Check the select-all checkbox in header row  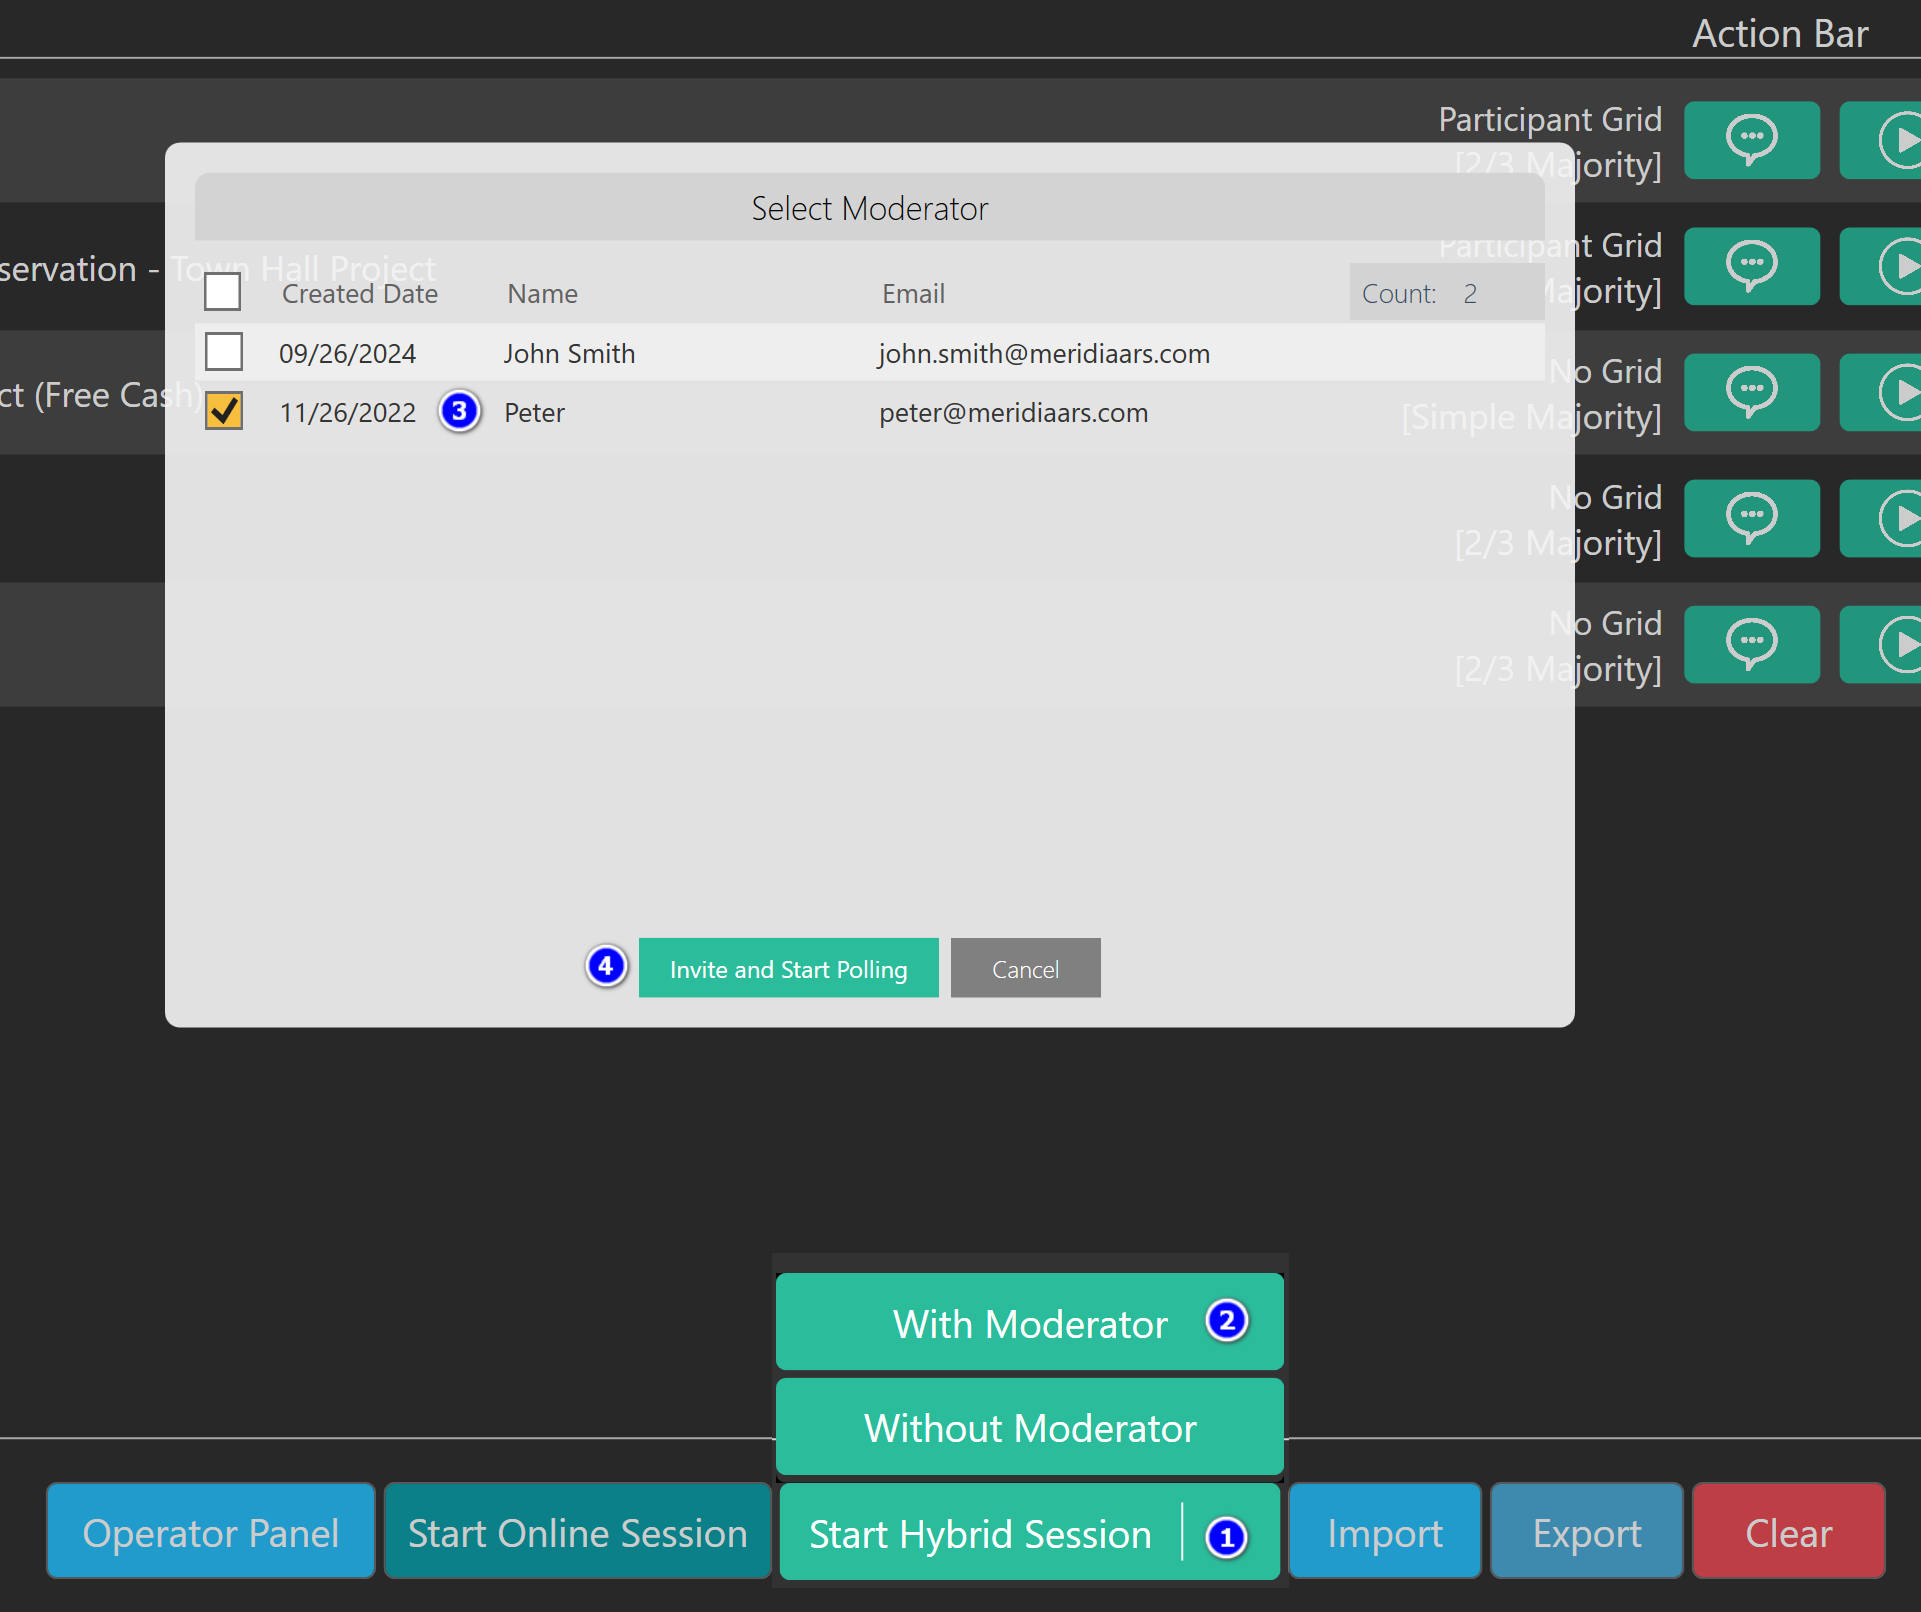click(222, 292)
